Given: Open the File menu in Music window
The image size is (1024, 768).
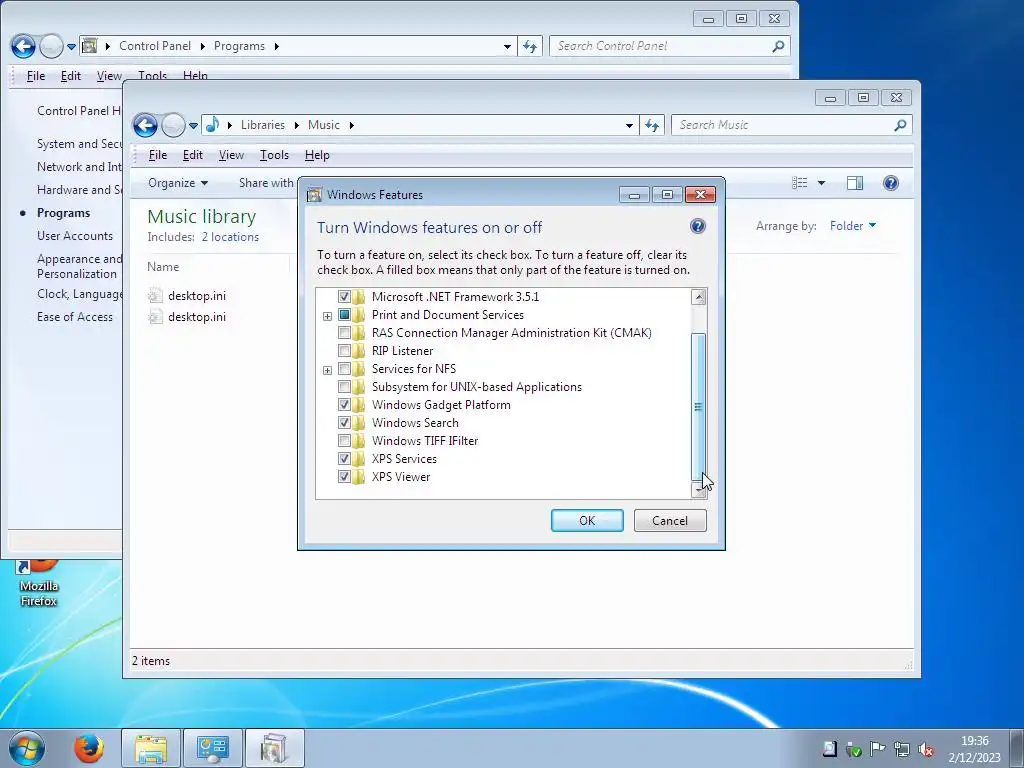Looking at the screenshot, I should (157, 155).
